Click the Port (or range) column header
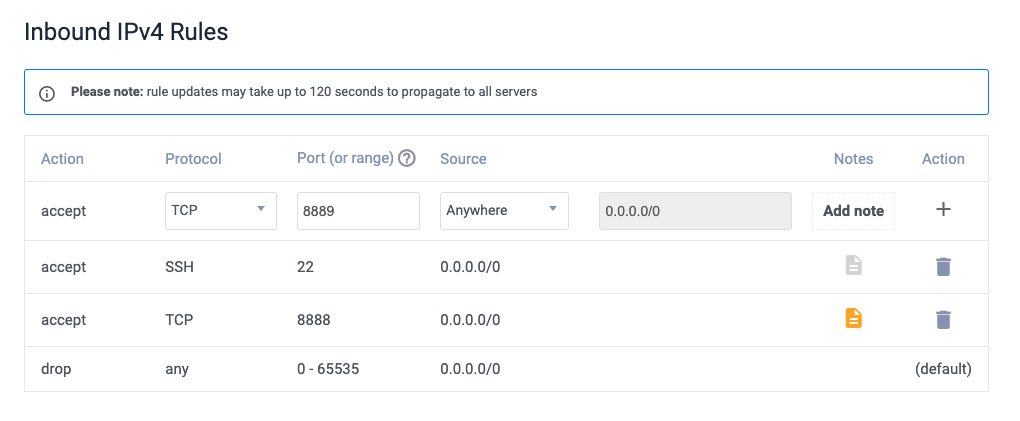Viewport: 1020px width, 421px height. 345,158
